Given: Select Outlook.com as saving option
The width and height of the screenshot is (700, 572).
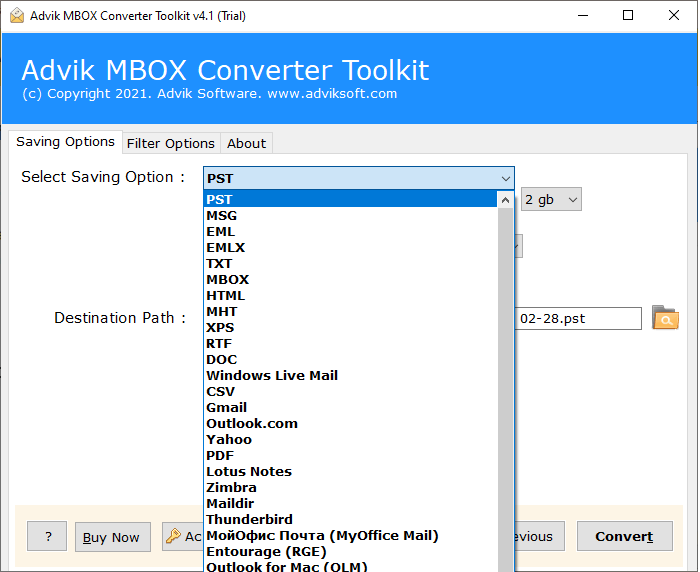Looking at the screenshot, I should tap(350, 423).
